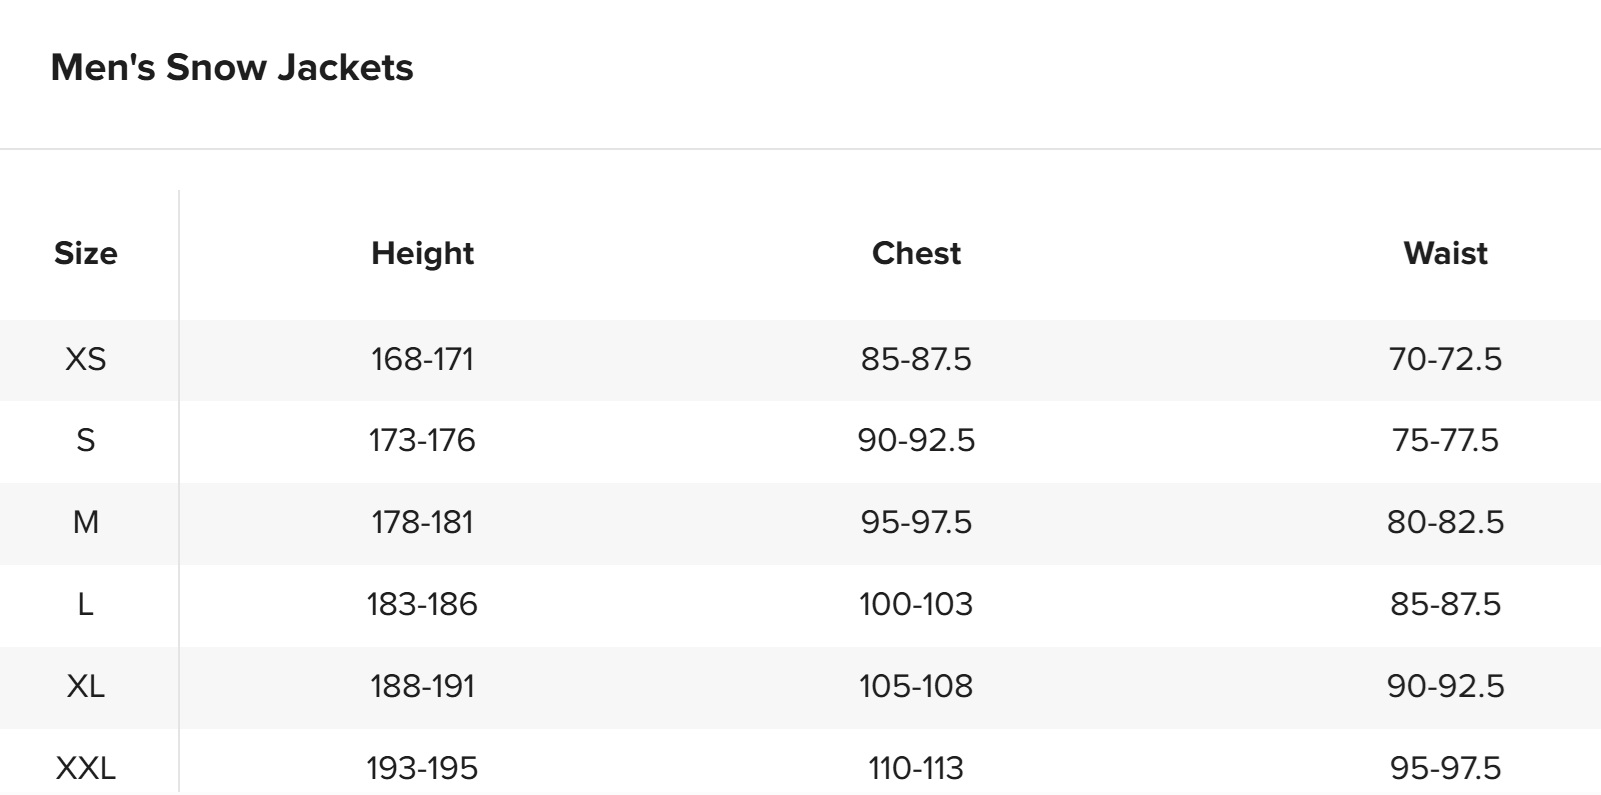Image resolution: width=1601 pixels, height=795 pixels.
Task: Select the XL size row label
Action: point(86,687)
